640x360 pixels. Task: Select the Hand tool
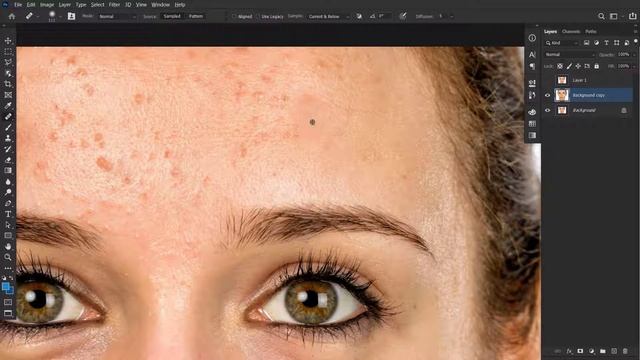click(x=8, y=247)
